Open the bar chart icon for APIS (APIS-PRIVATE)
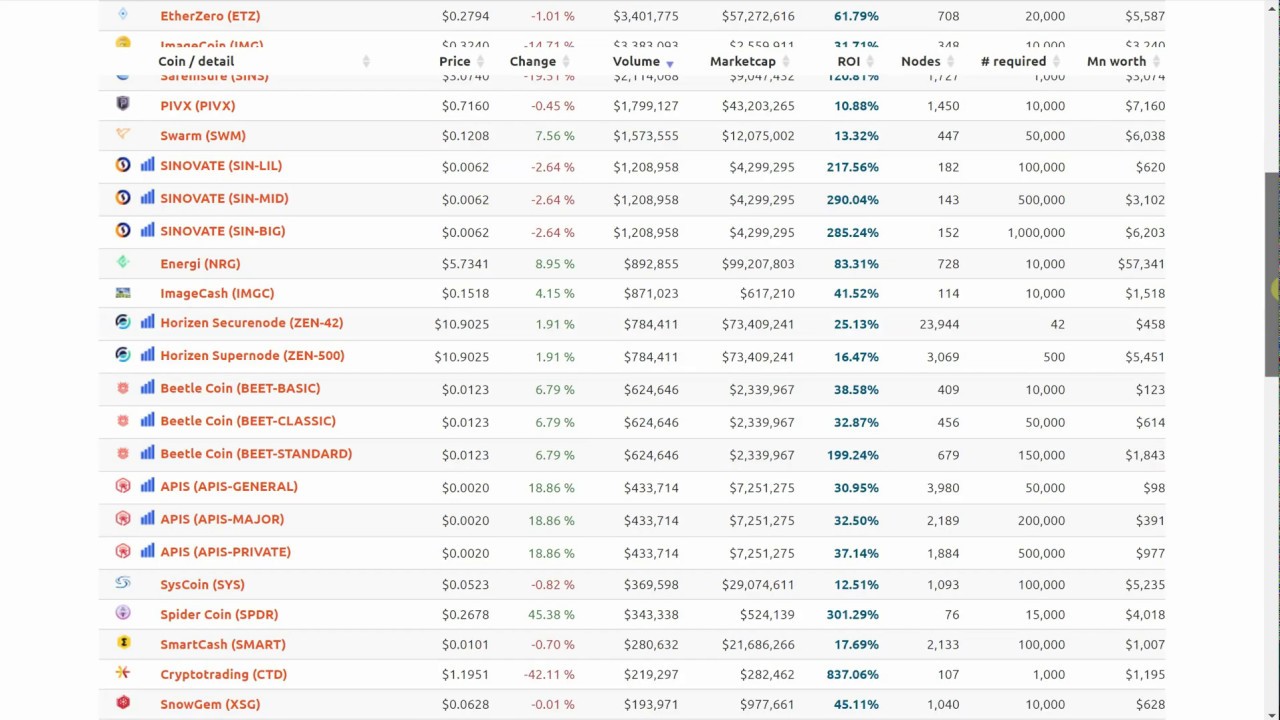 147,551
